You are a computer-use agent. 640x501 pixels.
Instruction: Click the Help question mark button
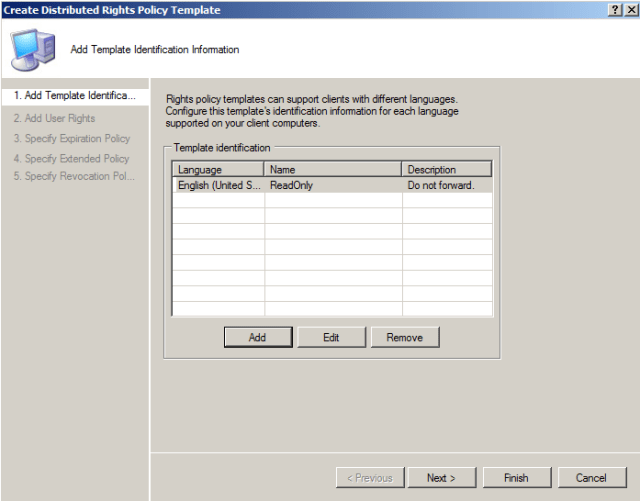click(613, 9)
